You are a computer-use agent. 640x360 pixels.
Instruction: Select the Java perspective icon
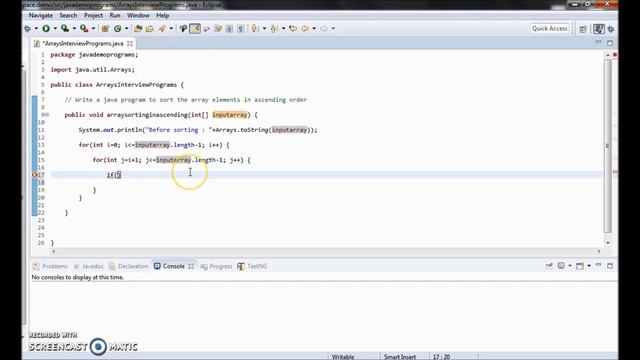point(599,29)
